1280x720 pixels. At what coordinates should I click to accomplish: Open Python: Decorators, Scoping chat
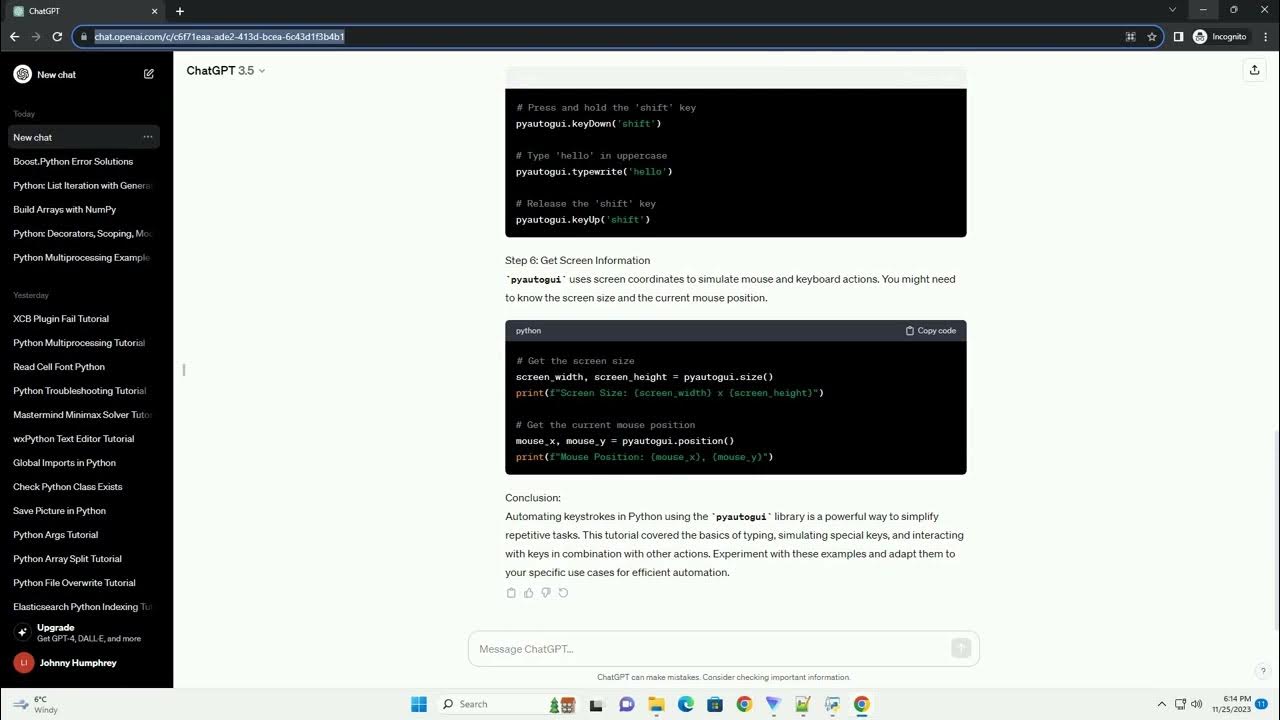coord(83,233)
